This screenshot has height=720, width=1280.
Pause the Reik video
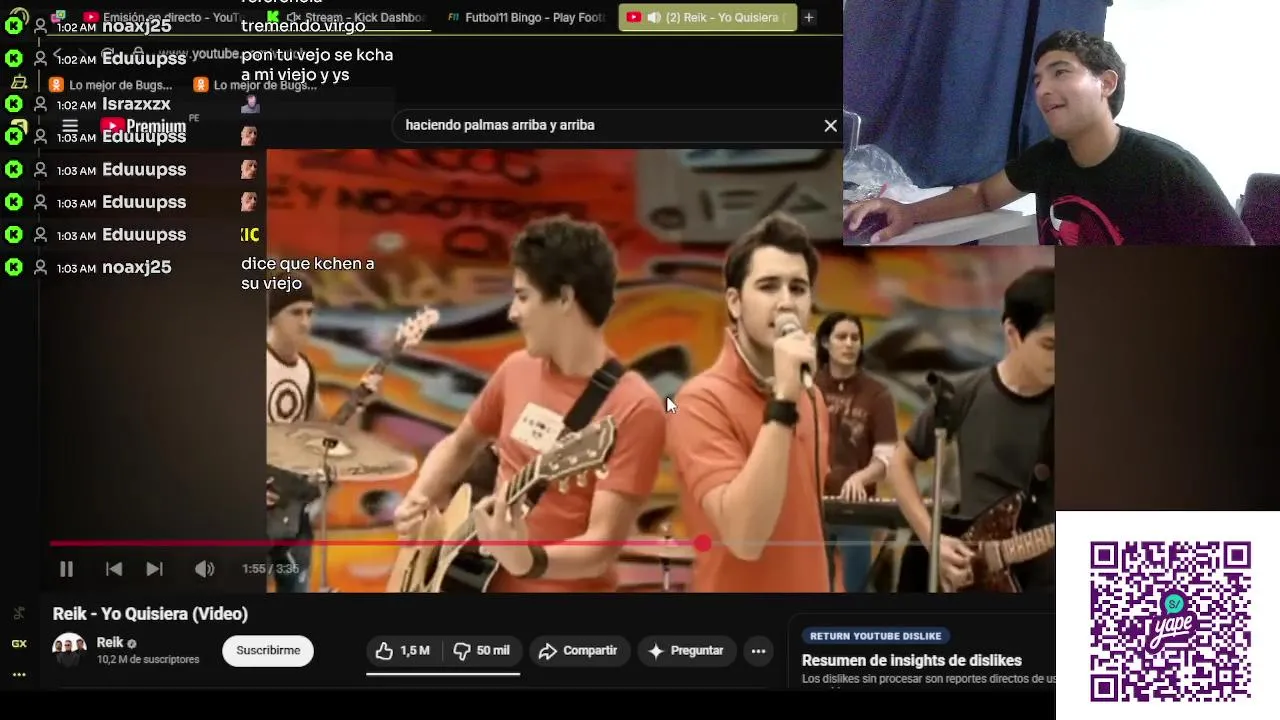pos(66,569)
